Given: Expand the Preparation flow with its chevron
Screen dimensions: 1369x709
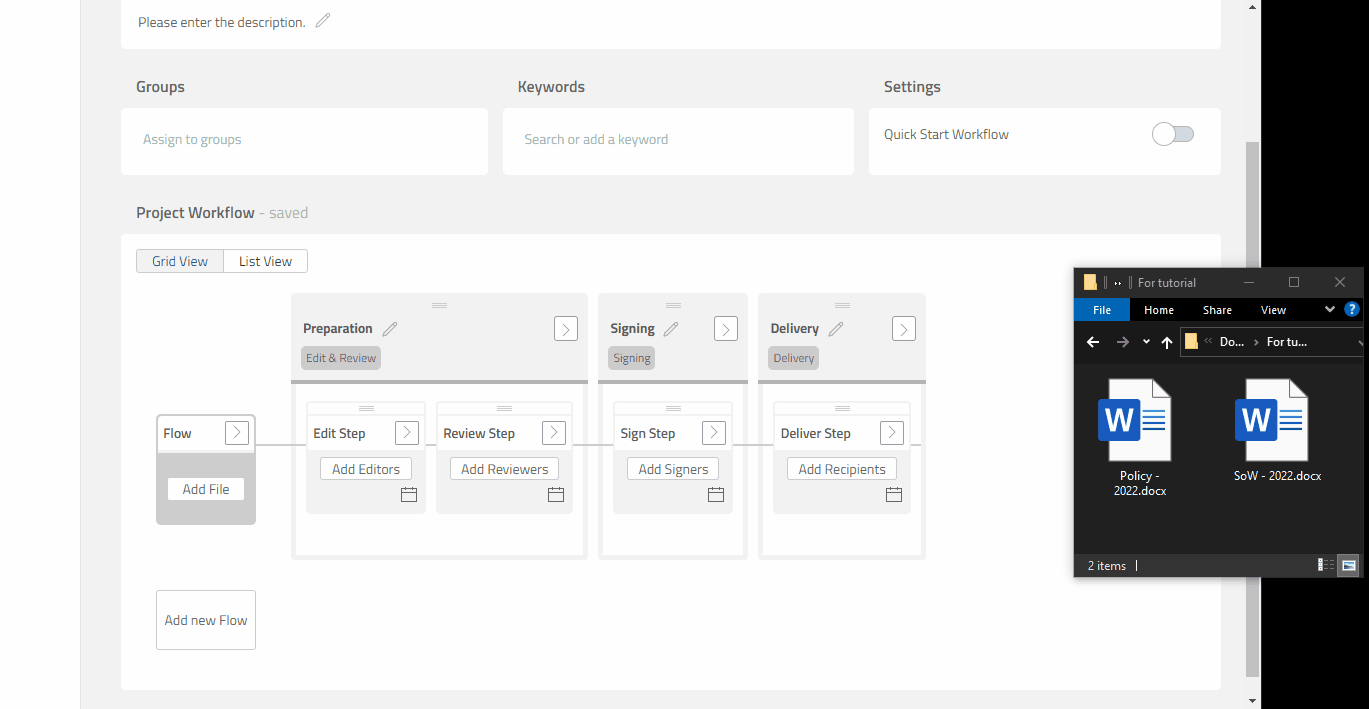Looking at the screenshot, I should pyautogui.click(x=565, y=328).
